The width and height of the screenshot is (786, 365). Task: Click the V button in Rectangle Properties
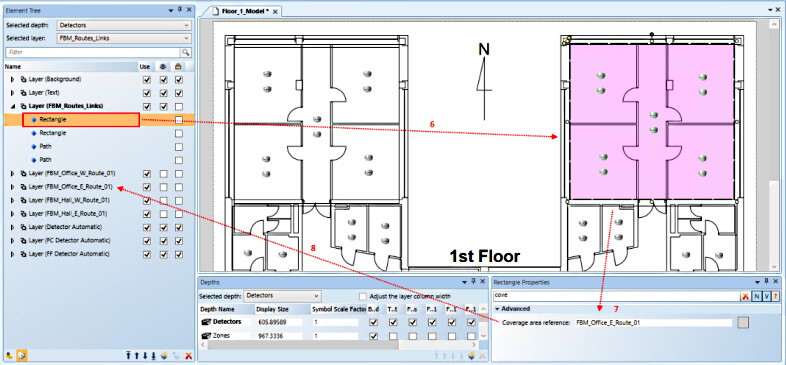[766, 296]
